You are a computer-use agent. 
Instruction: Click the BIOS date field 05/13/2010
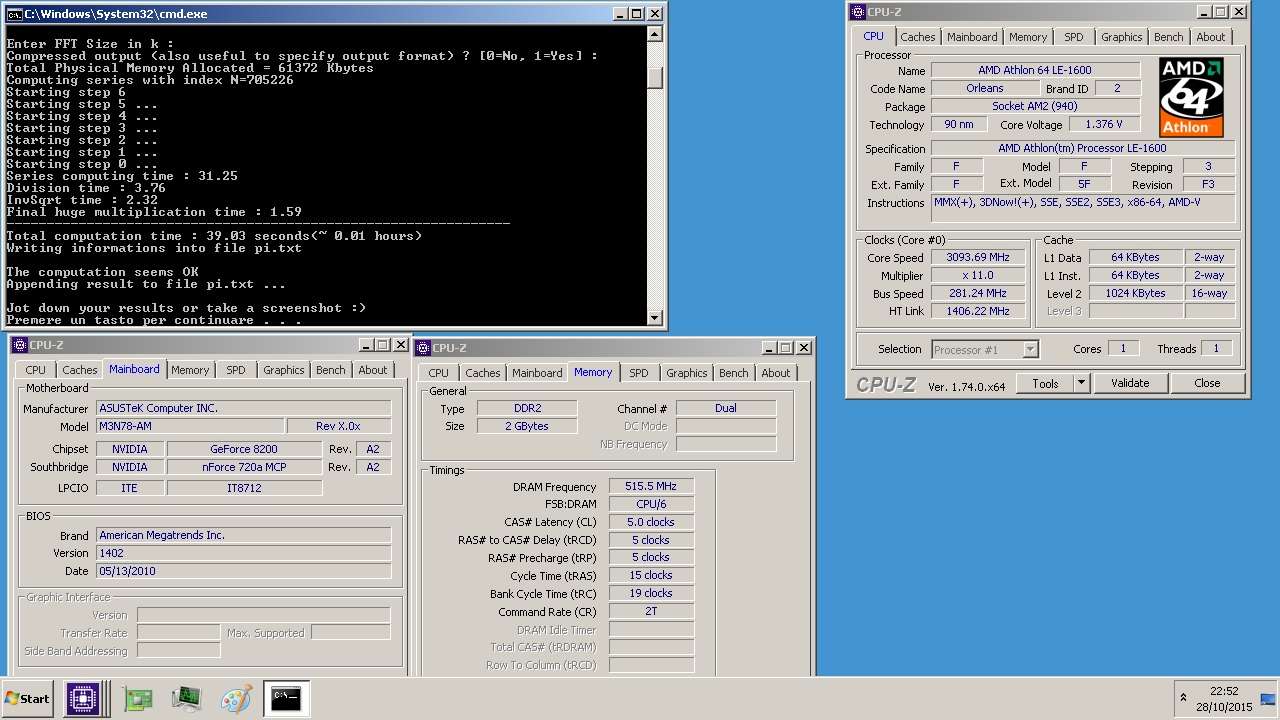pyautogui.click(x=243, y=572)
